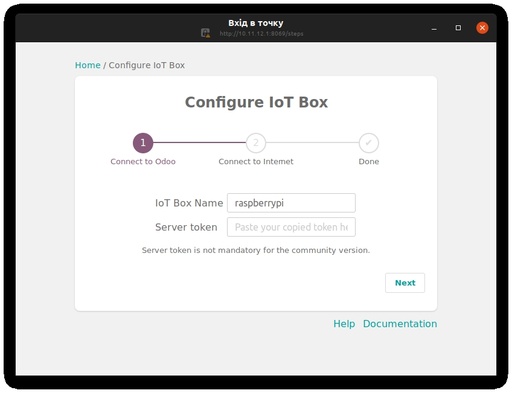Viewport: 512px width, 393px height.
Task: Click the page security icon beside the URL
Action: (x=206, y=33)
